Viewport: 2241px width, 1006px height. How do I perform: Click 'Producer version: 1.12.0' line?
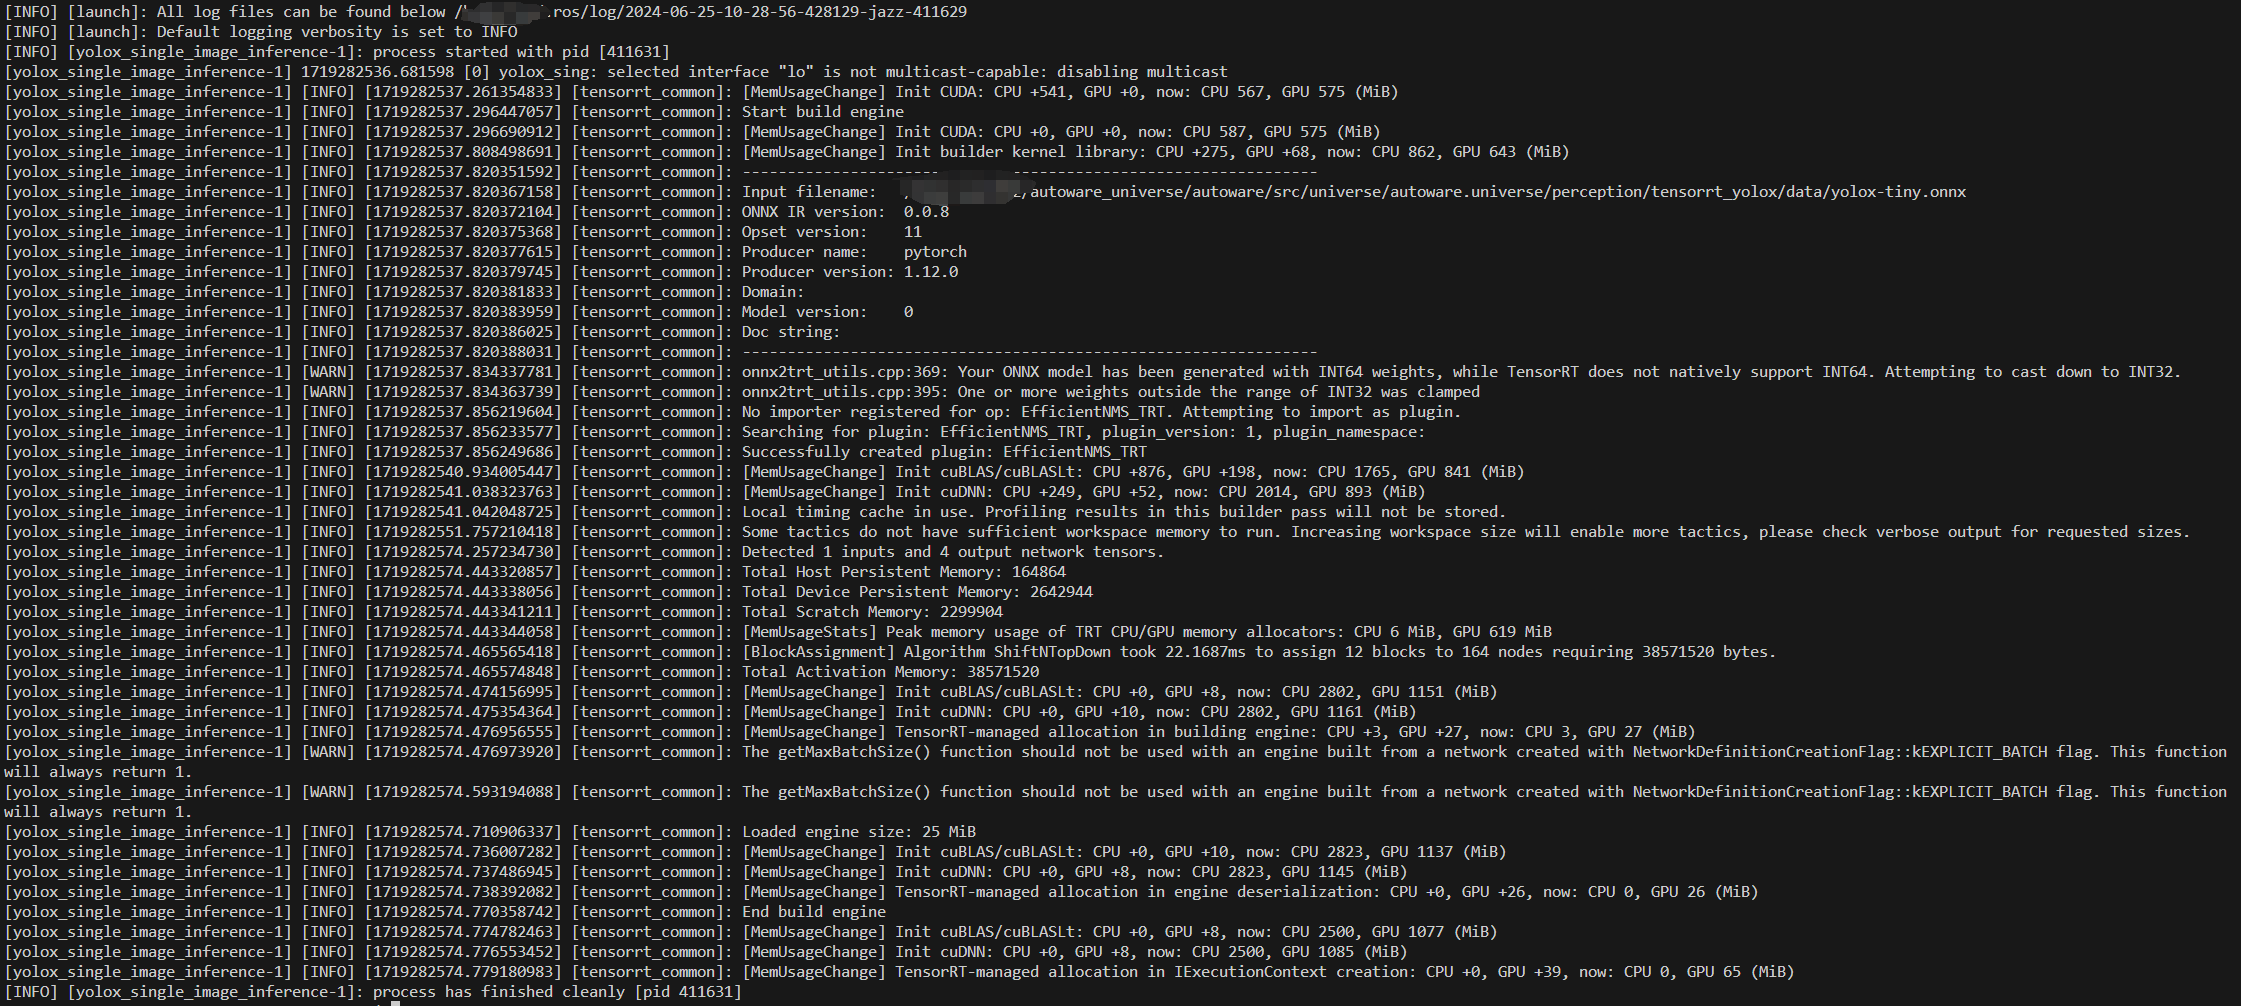[482, 272]
